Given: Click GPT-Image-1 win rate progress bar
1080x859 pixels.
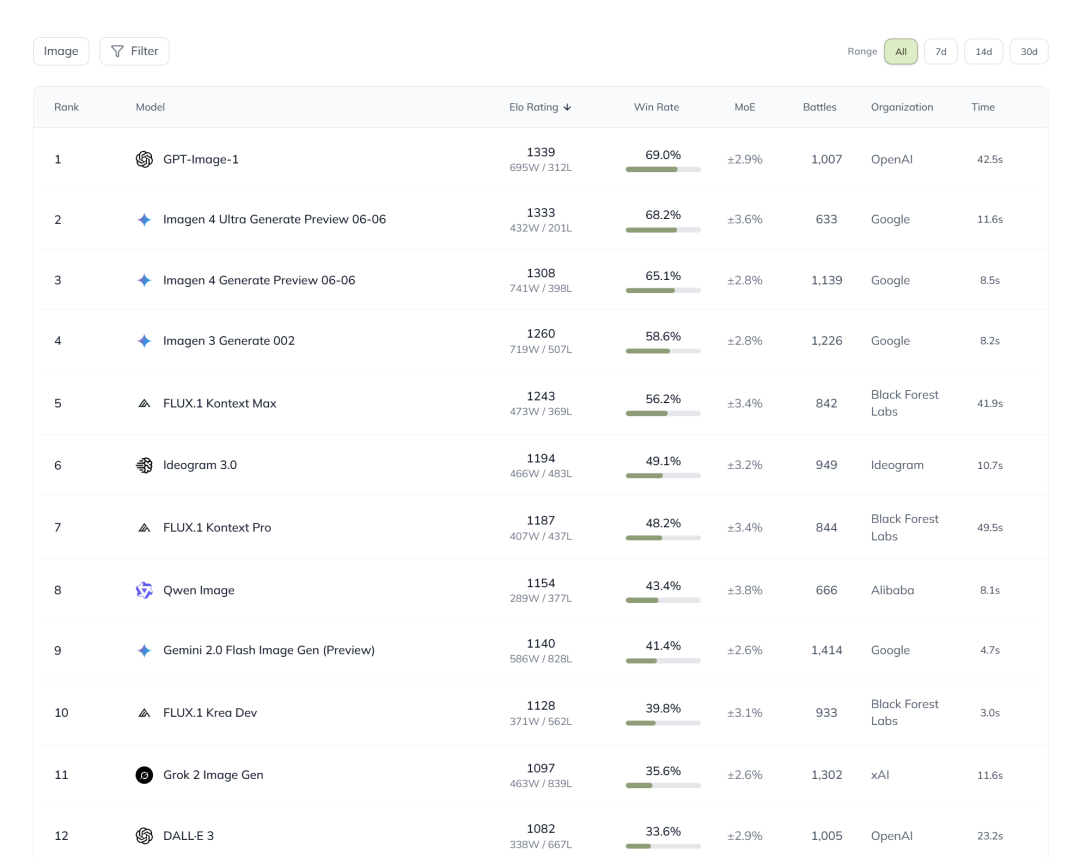Looking at the screenshot, I should (663, 169).
